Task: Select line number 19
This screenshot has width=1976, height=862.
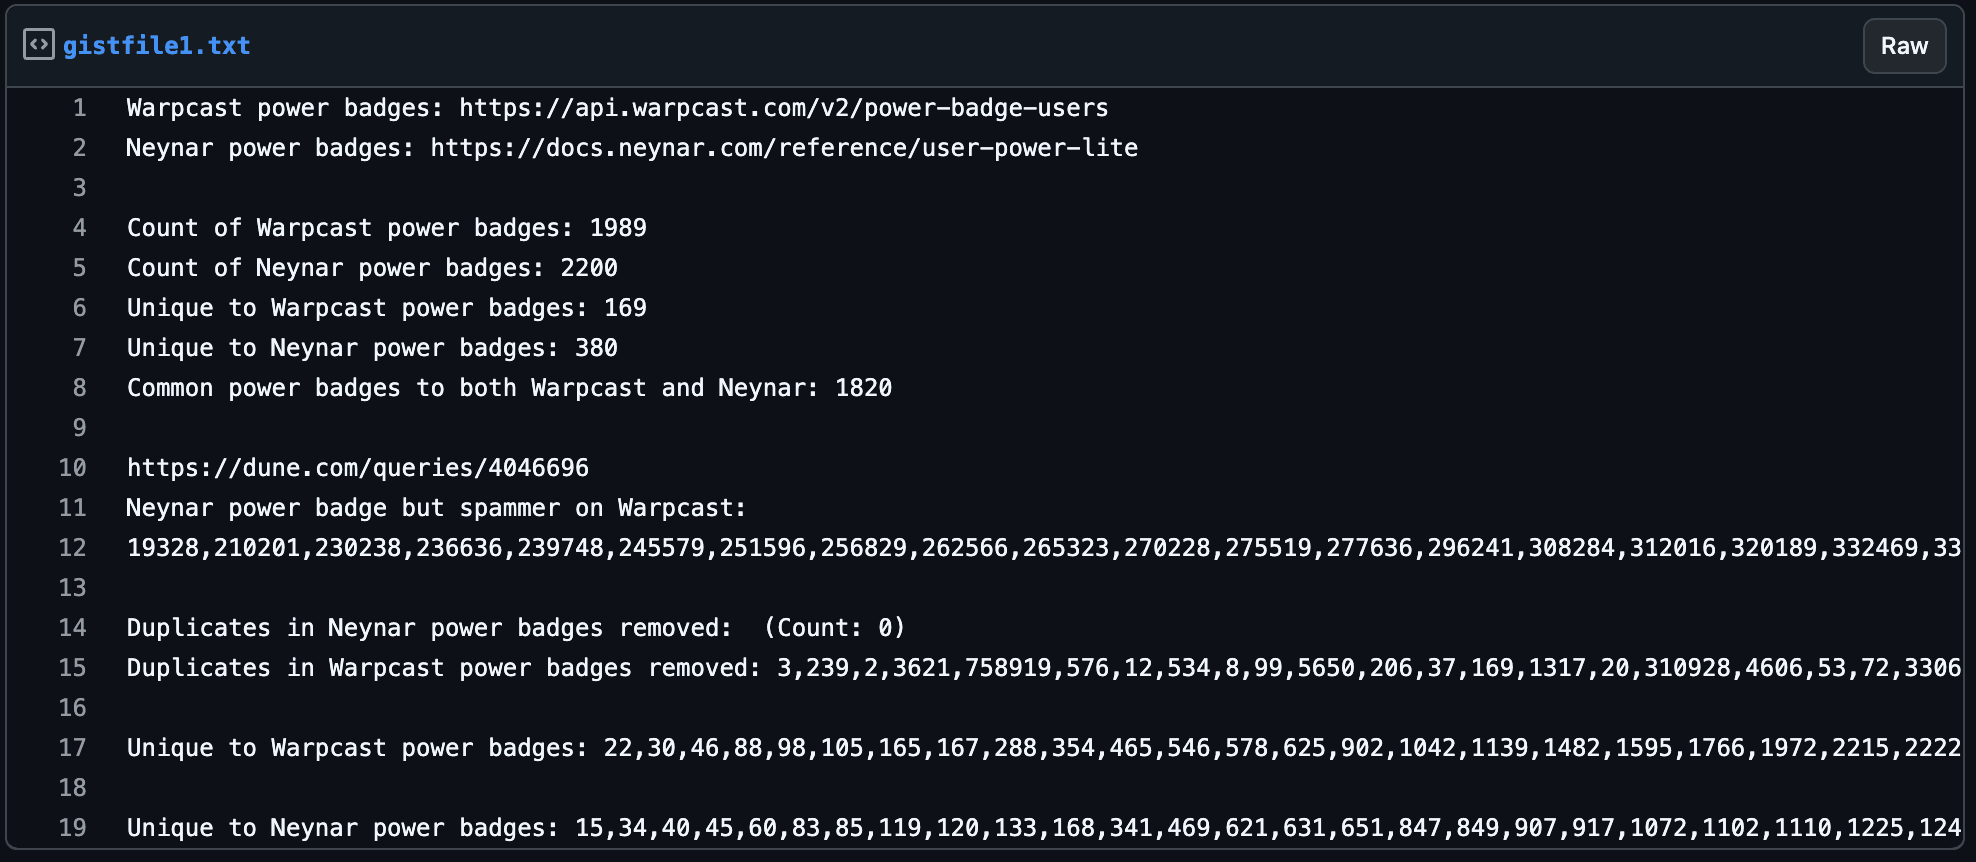Action: (x=73, y=828)
